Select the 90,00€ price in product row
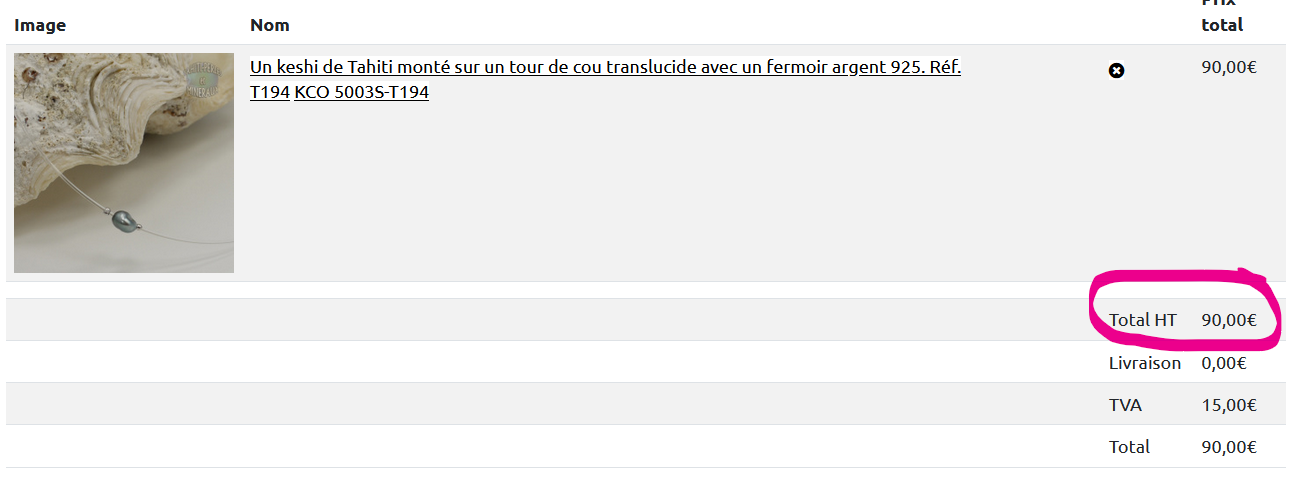 point(1229,68)
